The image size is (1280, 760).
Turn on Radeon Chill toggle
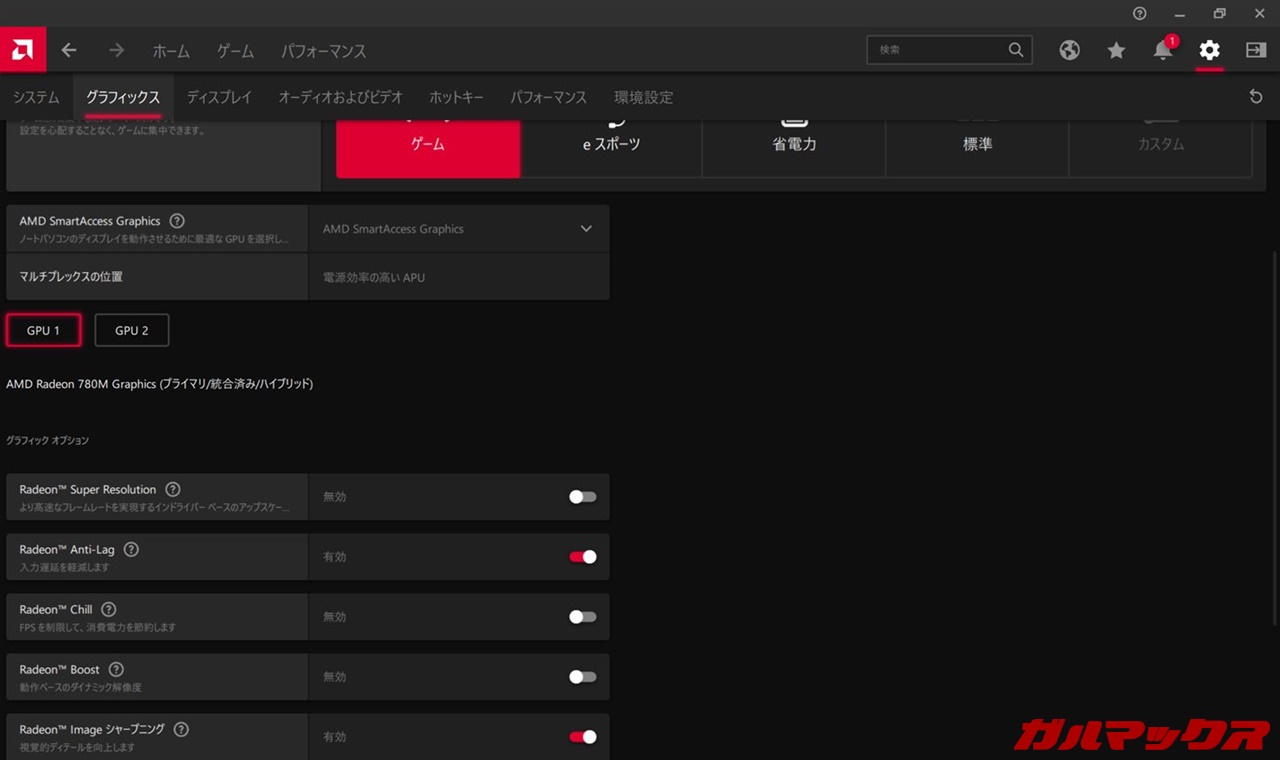[582, 617]
